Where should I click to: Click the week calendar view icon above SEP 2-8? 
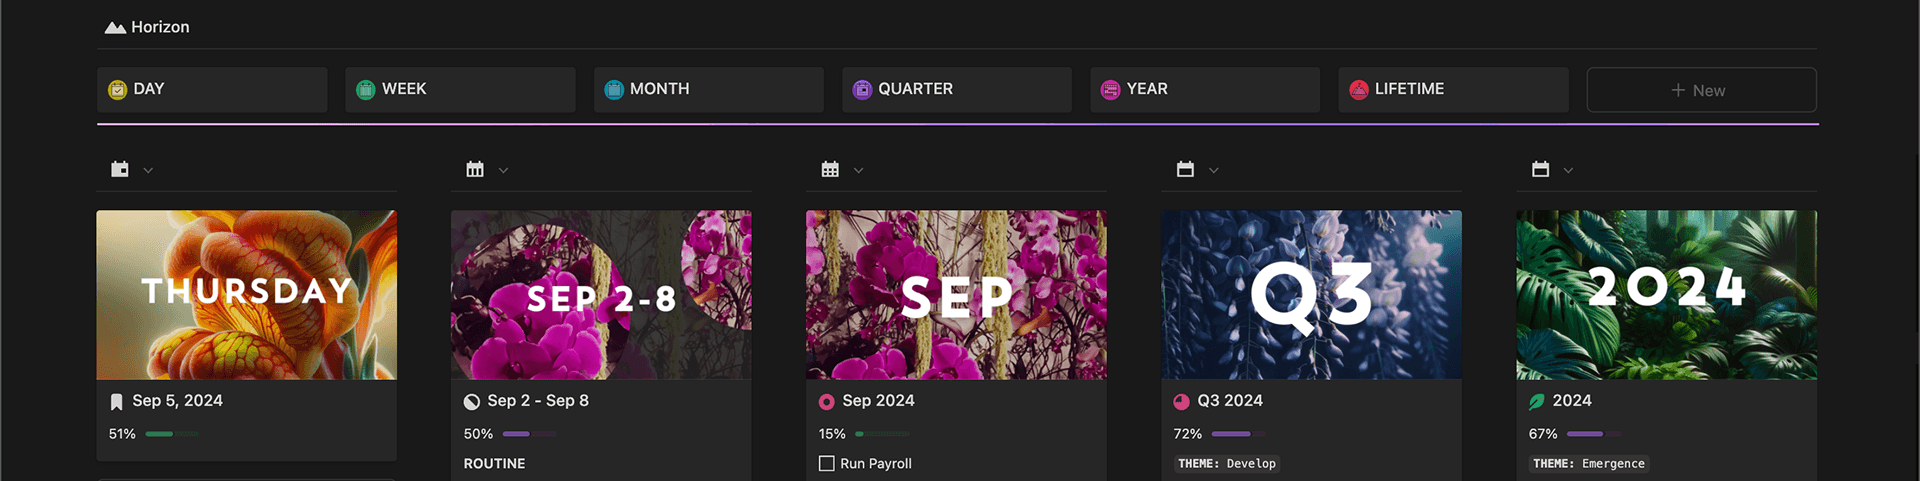pyautogui.click(x=475, y=169)
